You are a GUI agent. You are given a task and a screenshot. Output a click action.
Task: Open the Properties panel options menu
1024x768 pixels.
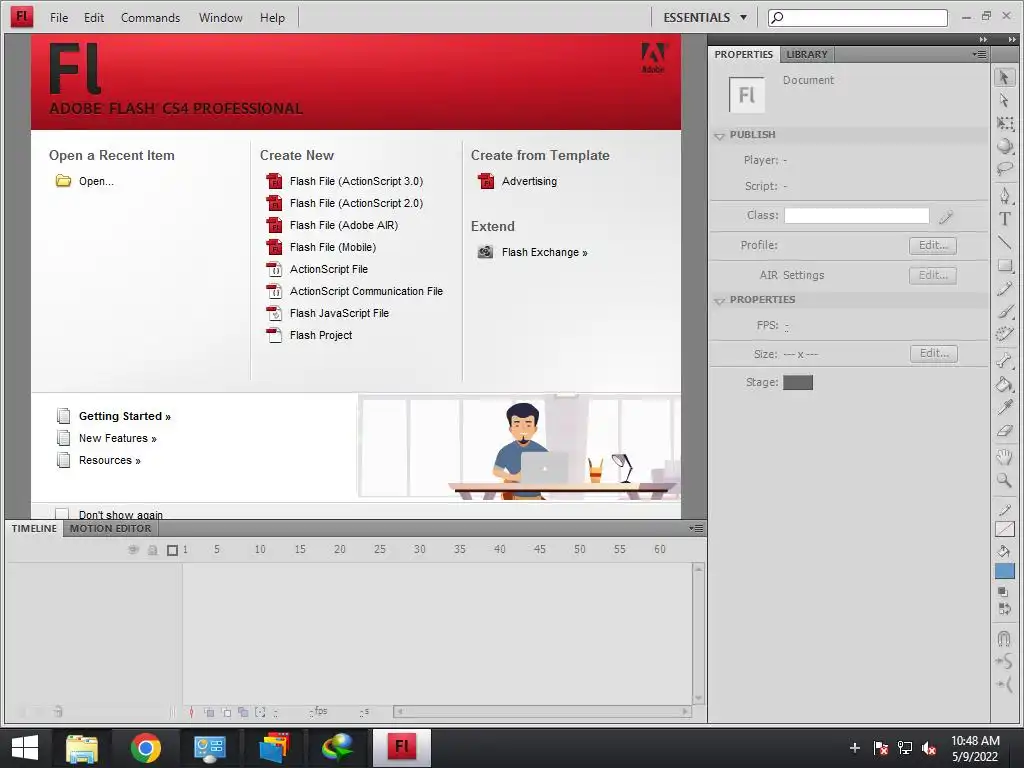(980, 54)
